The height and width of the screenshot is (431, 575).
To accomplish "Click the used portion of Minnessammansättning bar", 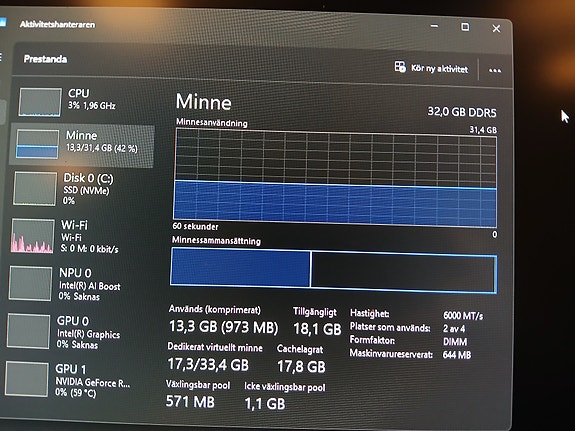I will (241, 267).
